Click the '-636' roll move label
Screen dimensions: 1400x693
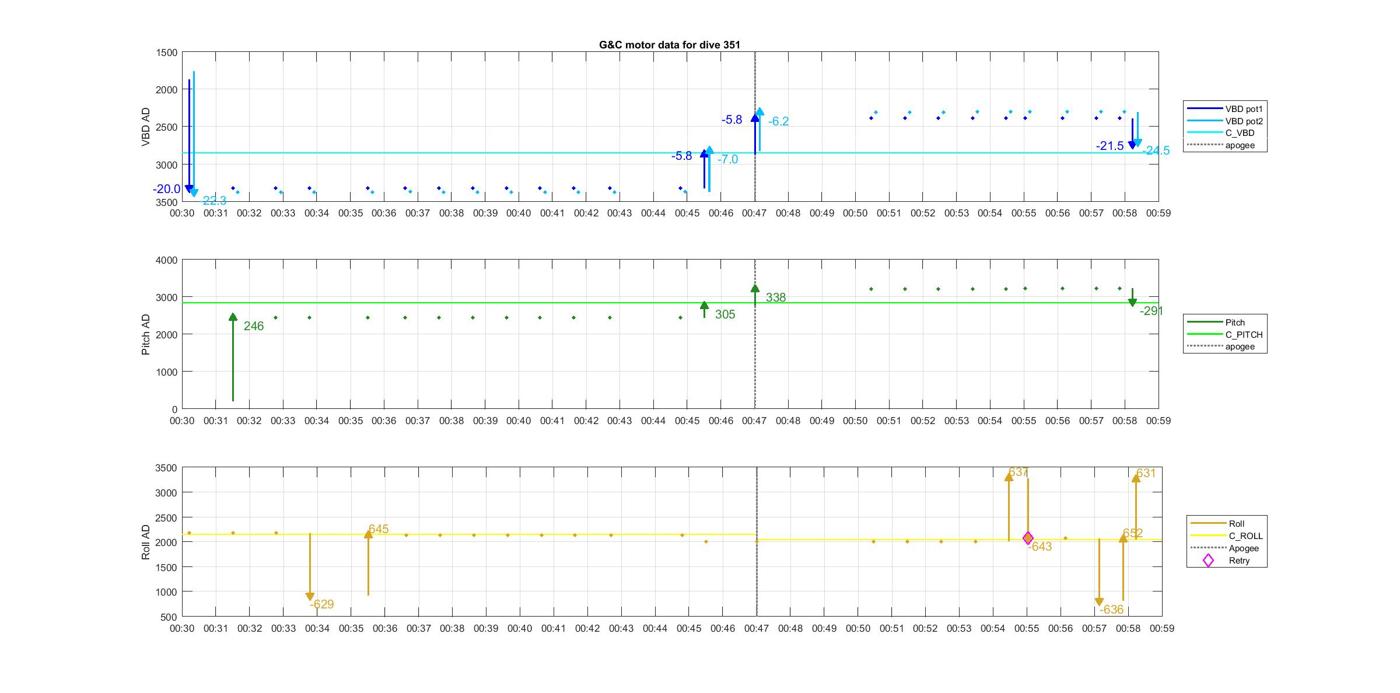[1111, 609]
